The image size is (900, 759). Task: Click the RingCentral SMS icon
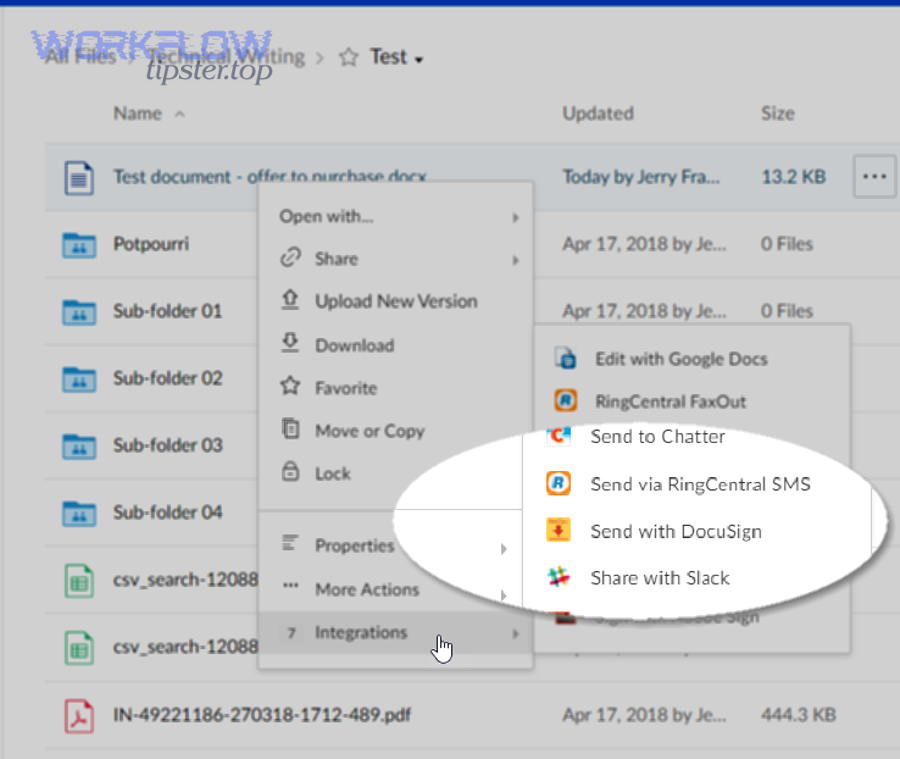[558, 483]
